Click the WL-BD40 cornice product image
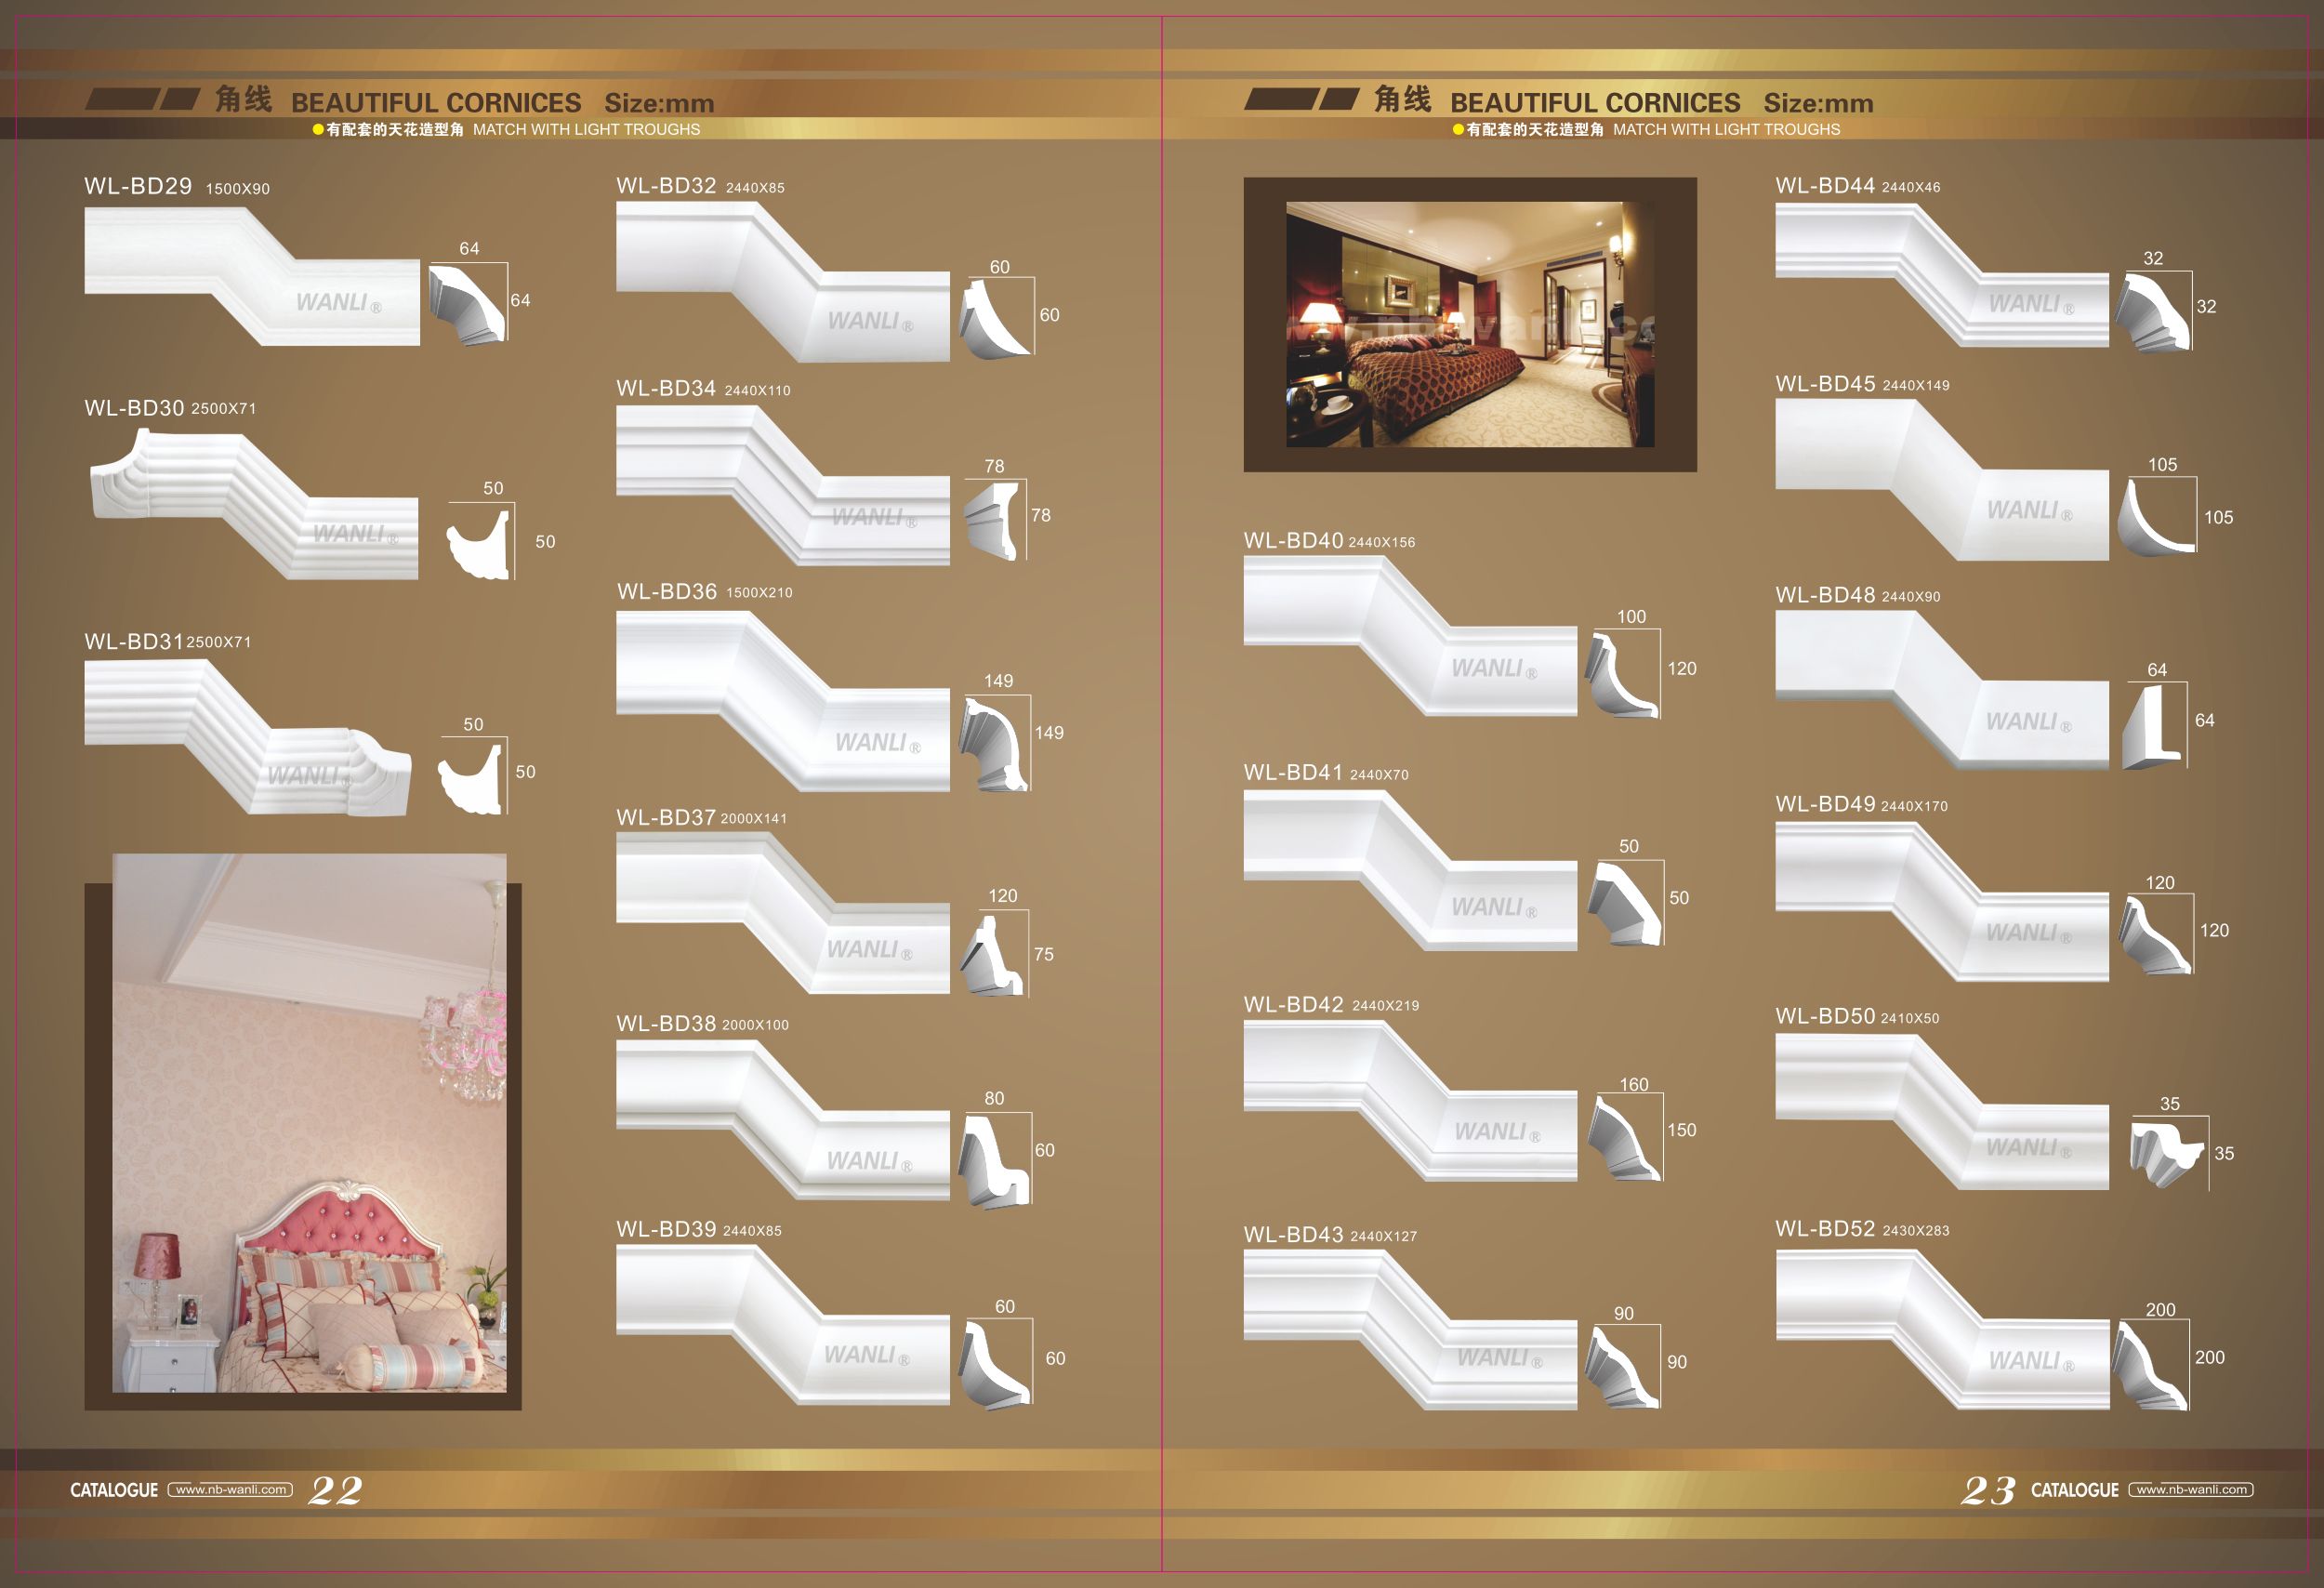This screenshot has width=2324, height=1588. tap(1409, 636)
